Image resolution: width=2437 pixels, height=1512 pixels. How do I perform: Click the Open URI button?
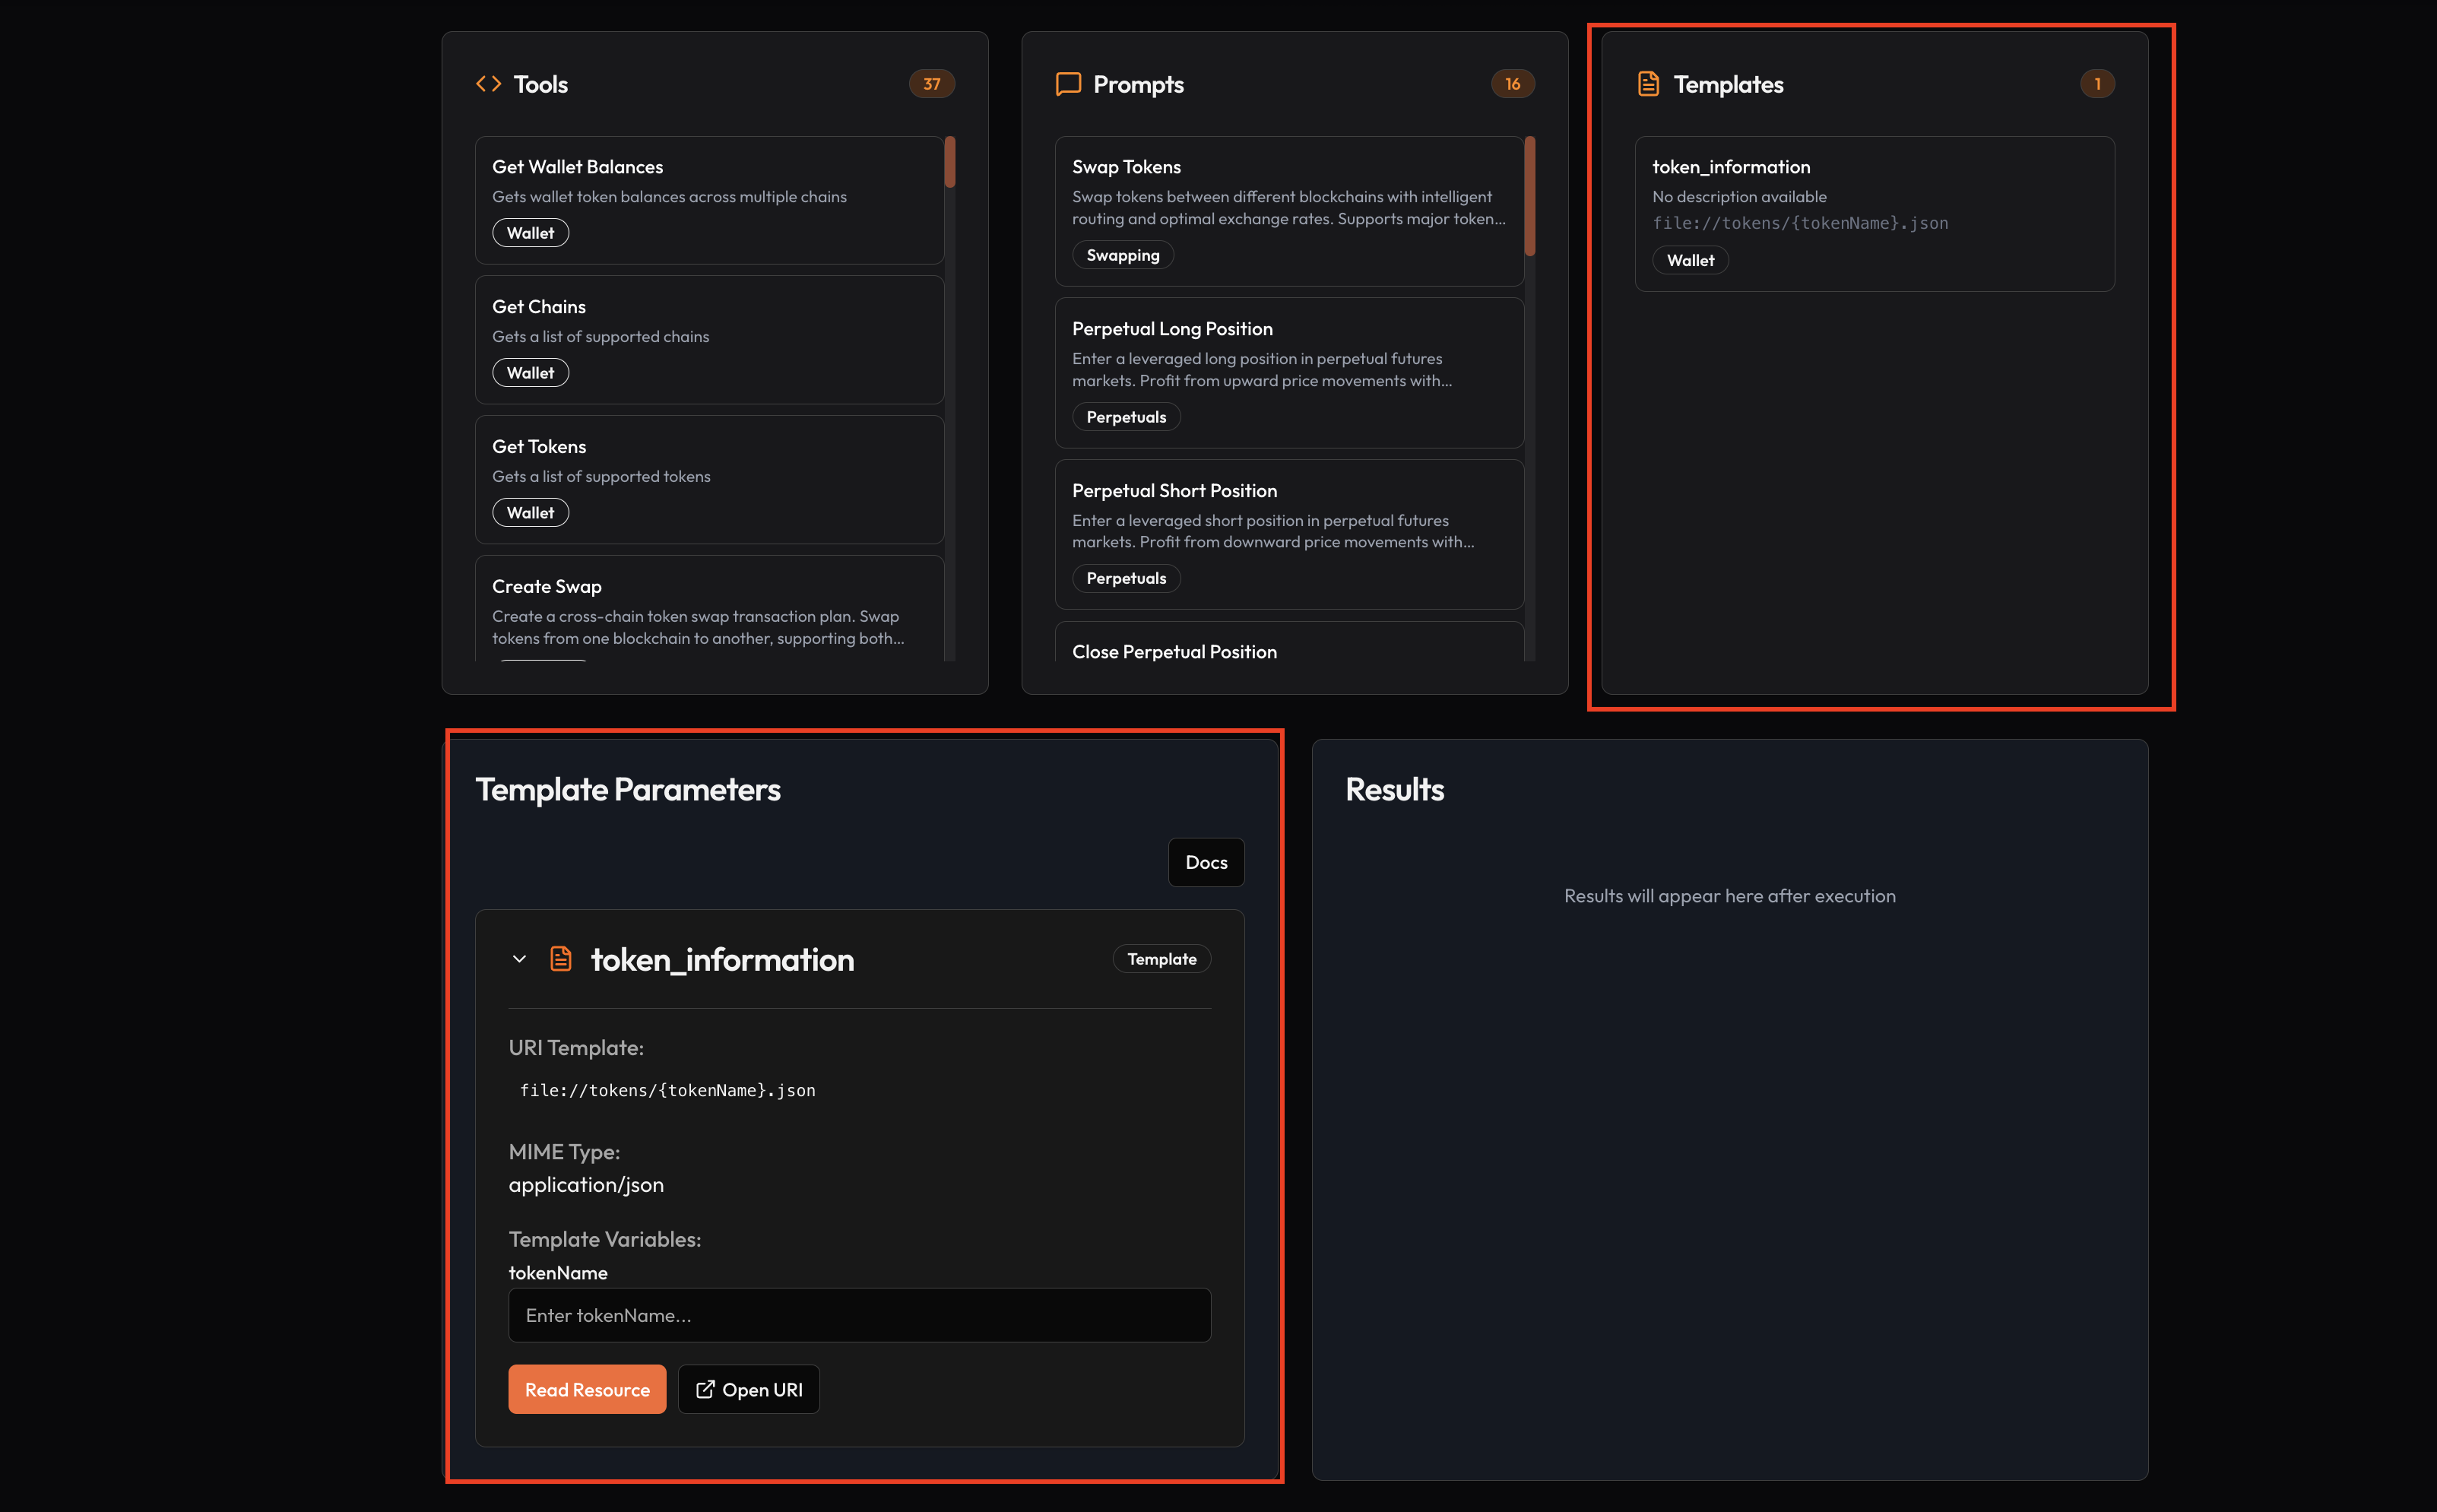(749, 1389)
